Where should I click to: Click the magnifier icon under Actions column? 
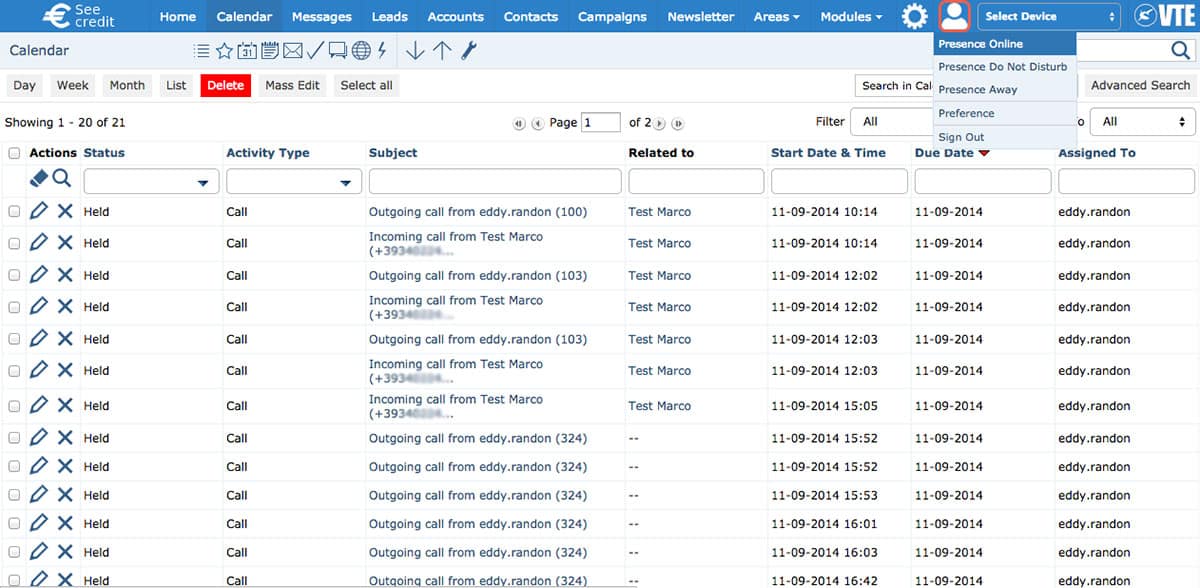(62, 178)
